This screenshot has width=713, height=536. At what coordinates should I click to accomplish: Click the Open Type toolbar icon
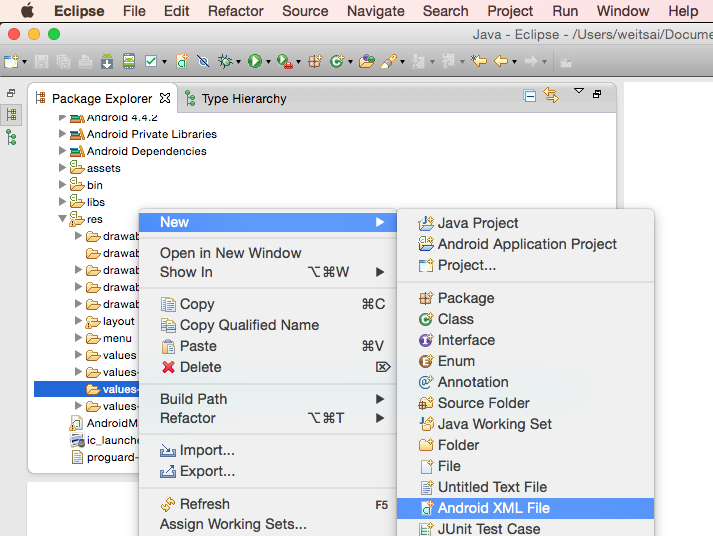pos(367,61)
